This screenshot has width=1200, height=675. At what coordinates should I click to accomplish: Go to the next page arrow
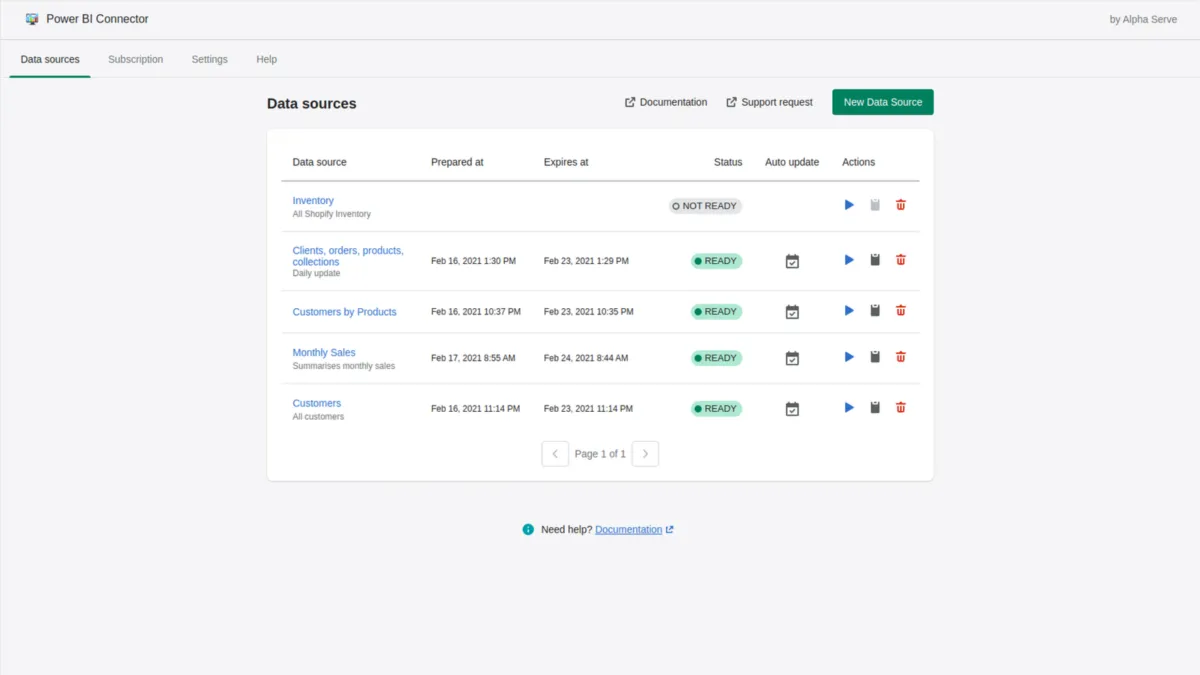coord(645,454)
